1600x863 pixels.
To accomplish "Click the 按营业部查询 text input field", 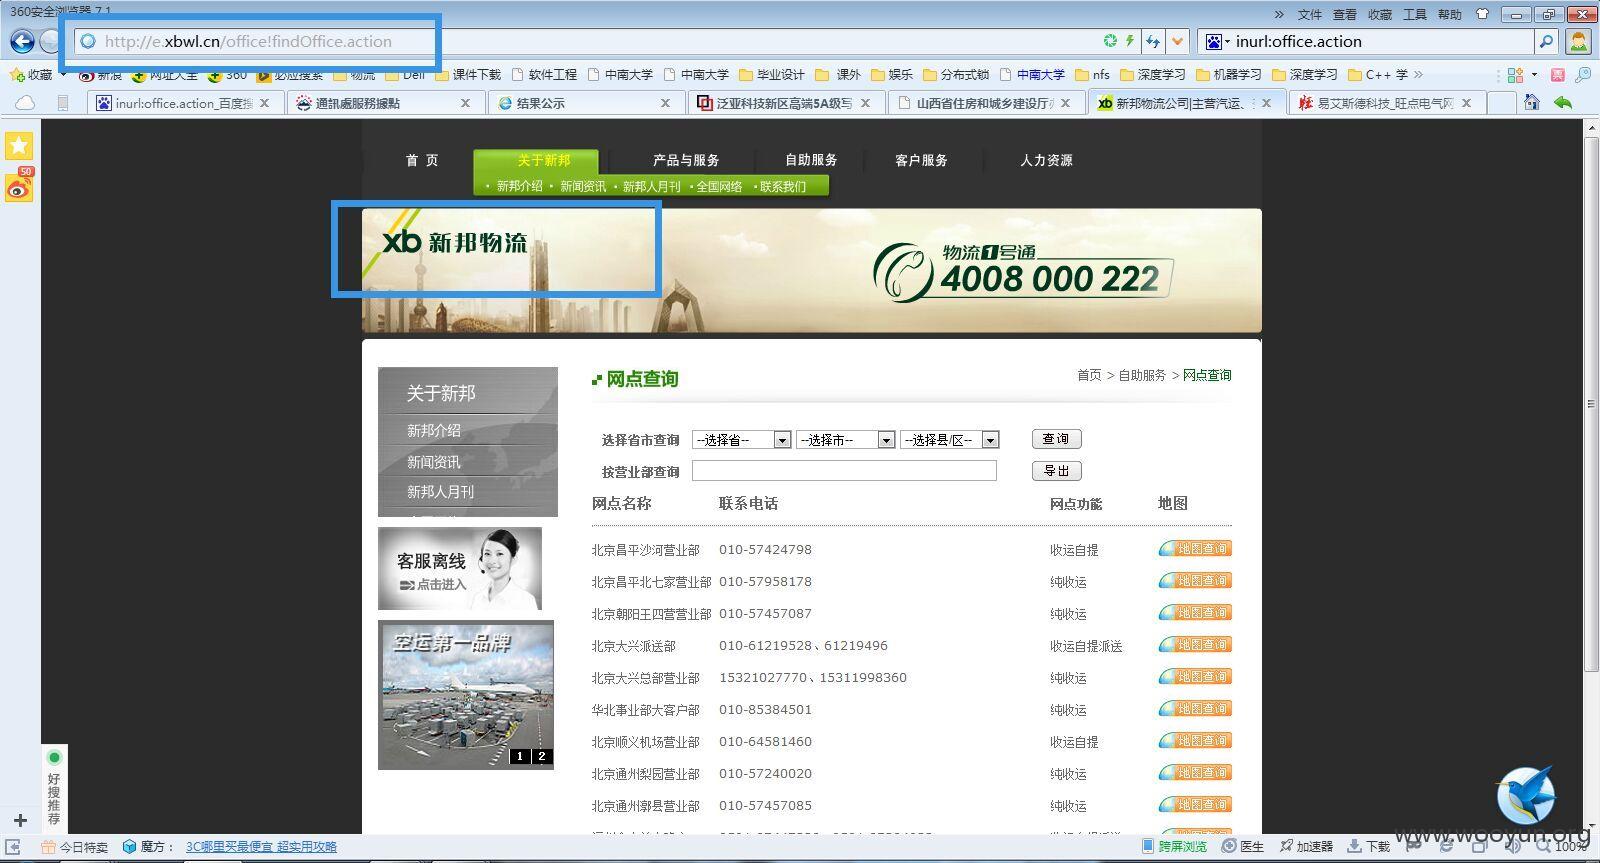I will click(844, 471).
